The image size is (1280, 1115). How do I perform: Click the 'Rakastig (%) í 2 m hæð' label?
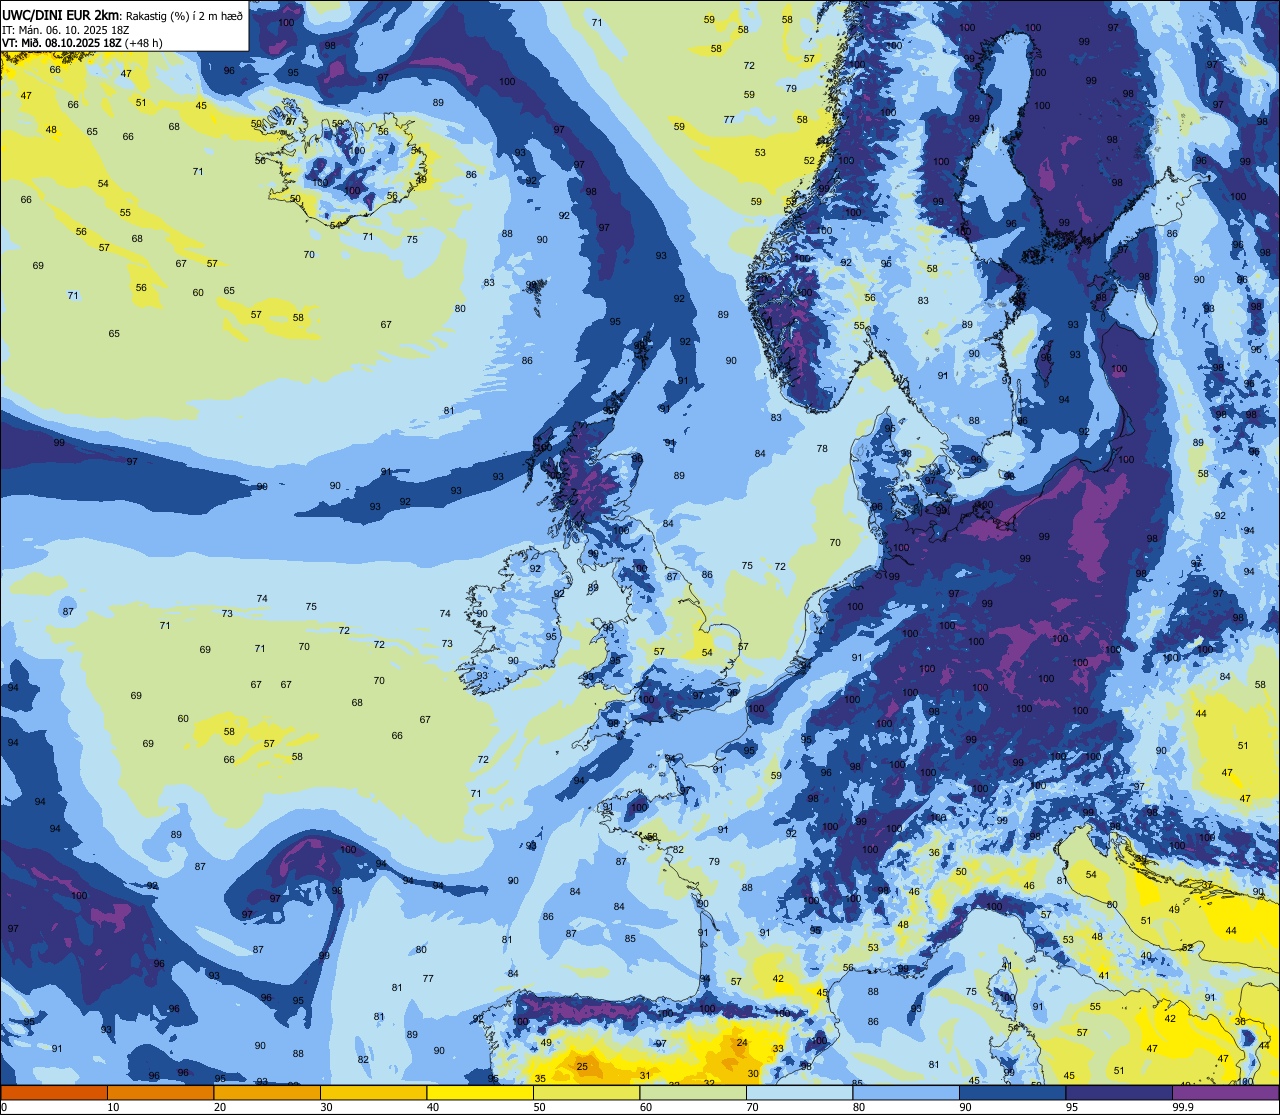coord(184,15)
